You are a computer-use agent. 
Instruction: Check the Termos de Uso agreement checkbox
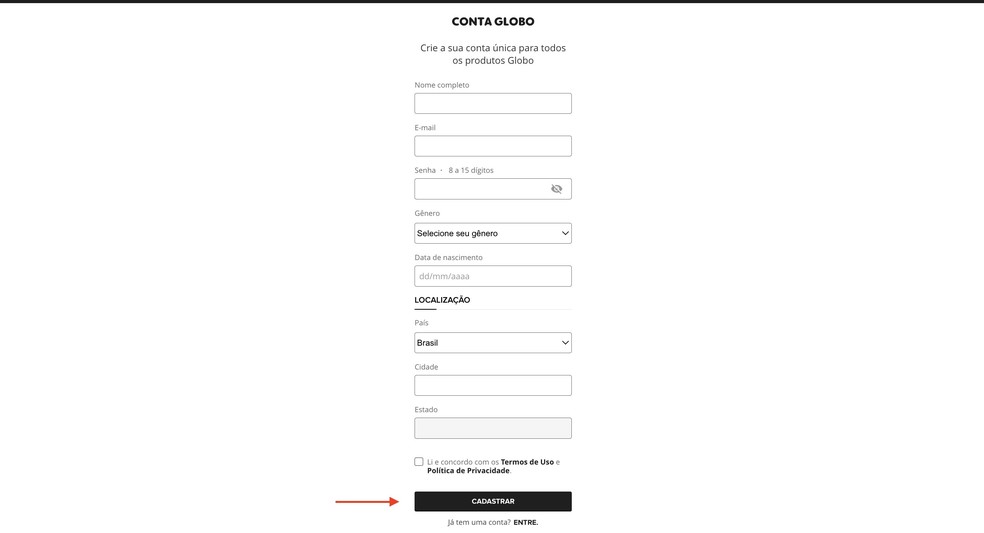pos(419,462)
